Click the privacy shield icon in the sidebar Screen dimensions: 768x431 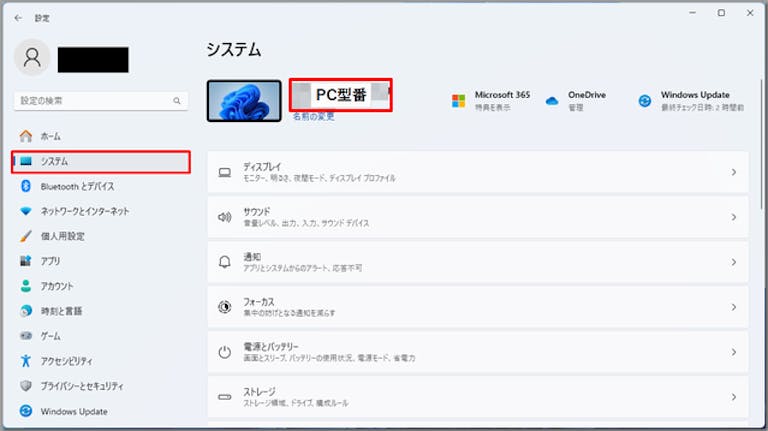(x=26, y=386)
